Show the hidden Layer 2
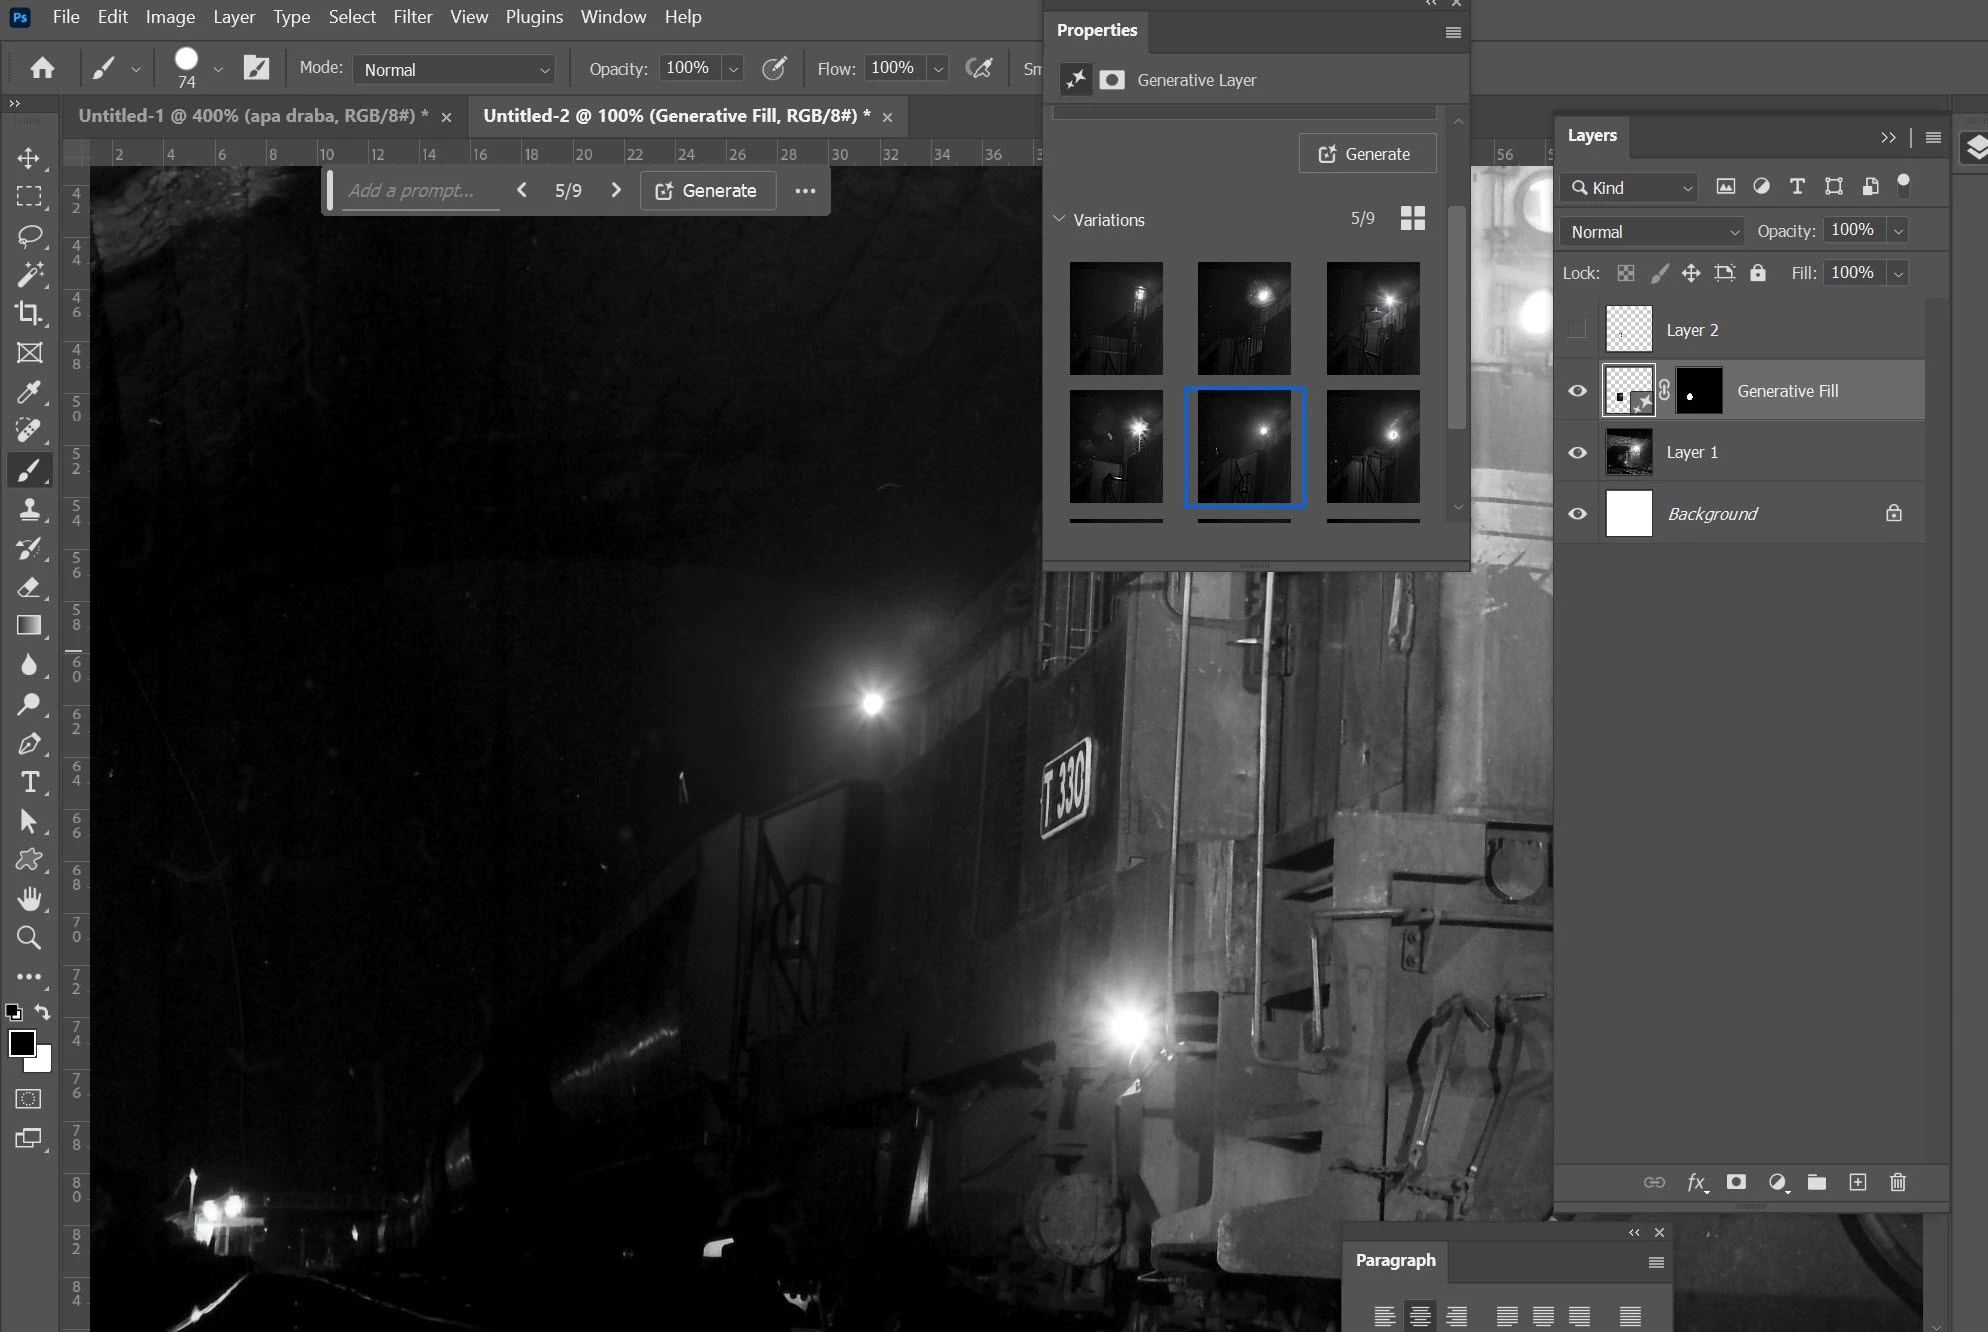The height and width of the screenshot is (1332, 1988). [1577, 330]
